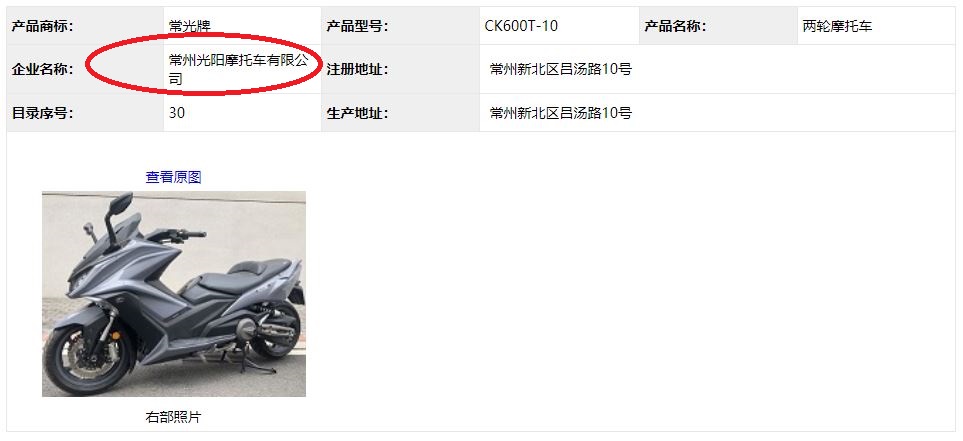This screenshot has width=963, height=441.
Task: Click the 常光牌 trademark value
Action: click(190, 26)
